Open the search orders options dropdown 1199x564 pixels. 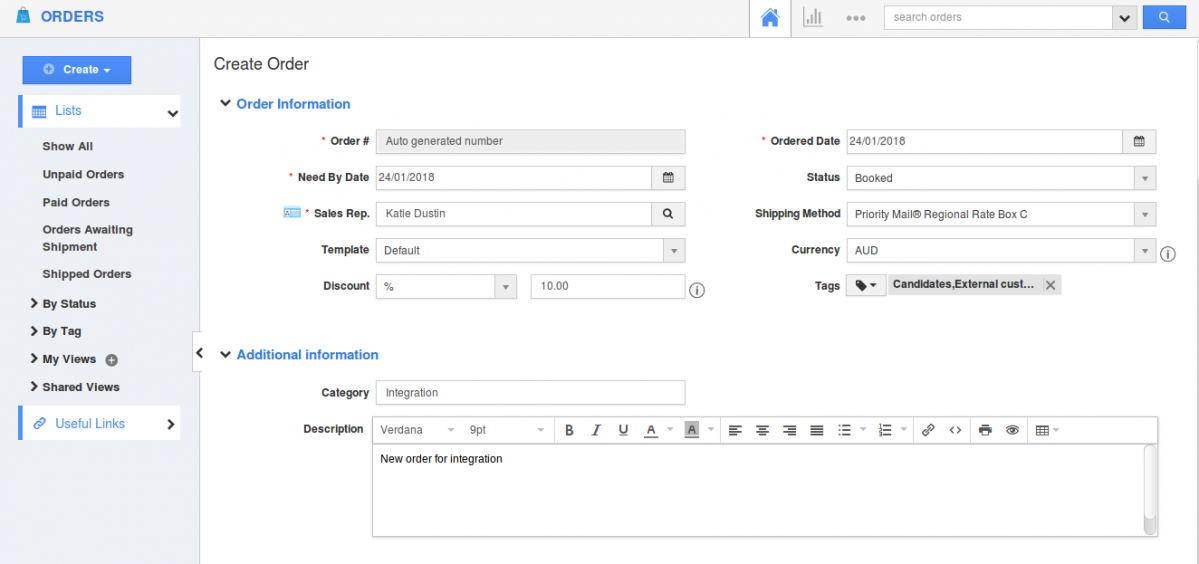click(x=1124, y=18)
